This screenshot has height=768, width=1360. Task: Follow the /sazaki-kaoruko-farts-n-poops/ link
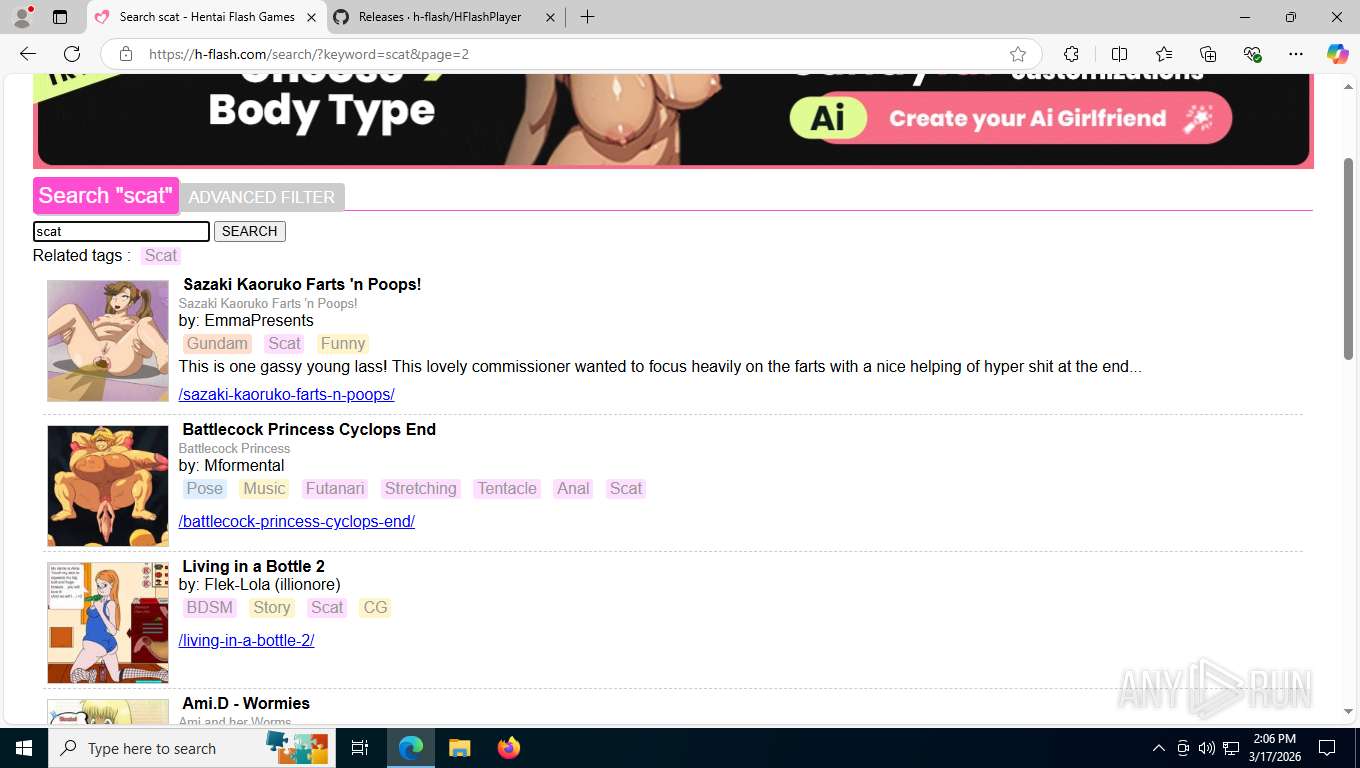pyautogui.click(x=287, y=394)
